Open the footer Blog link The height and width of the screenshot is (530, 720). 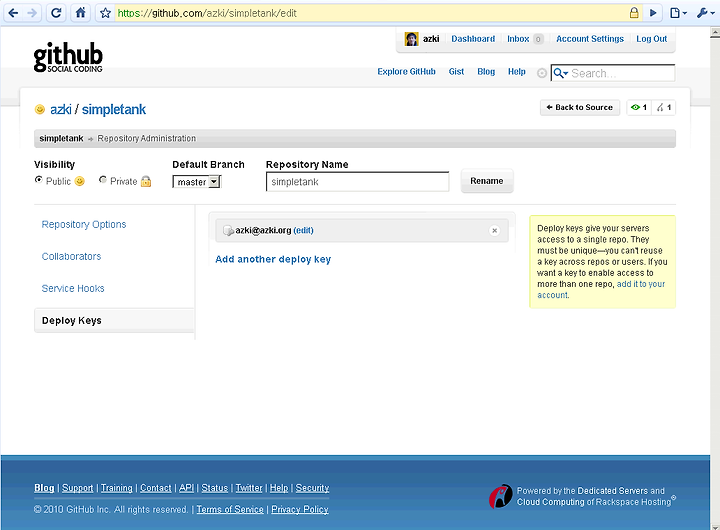point(44,488)
